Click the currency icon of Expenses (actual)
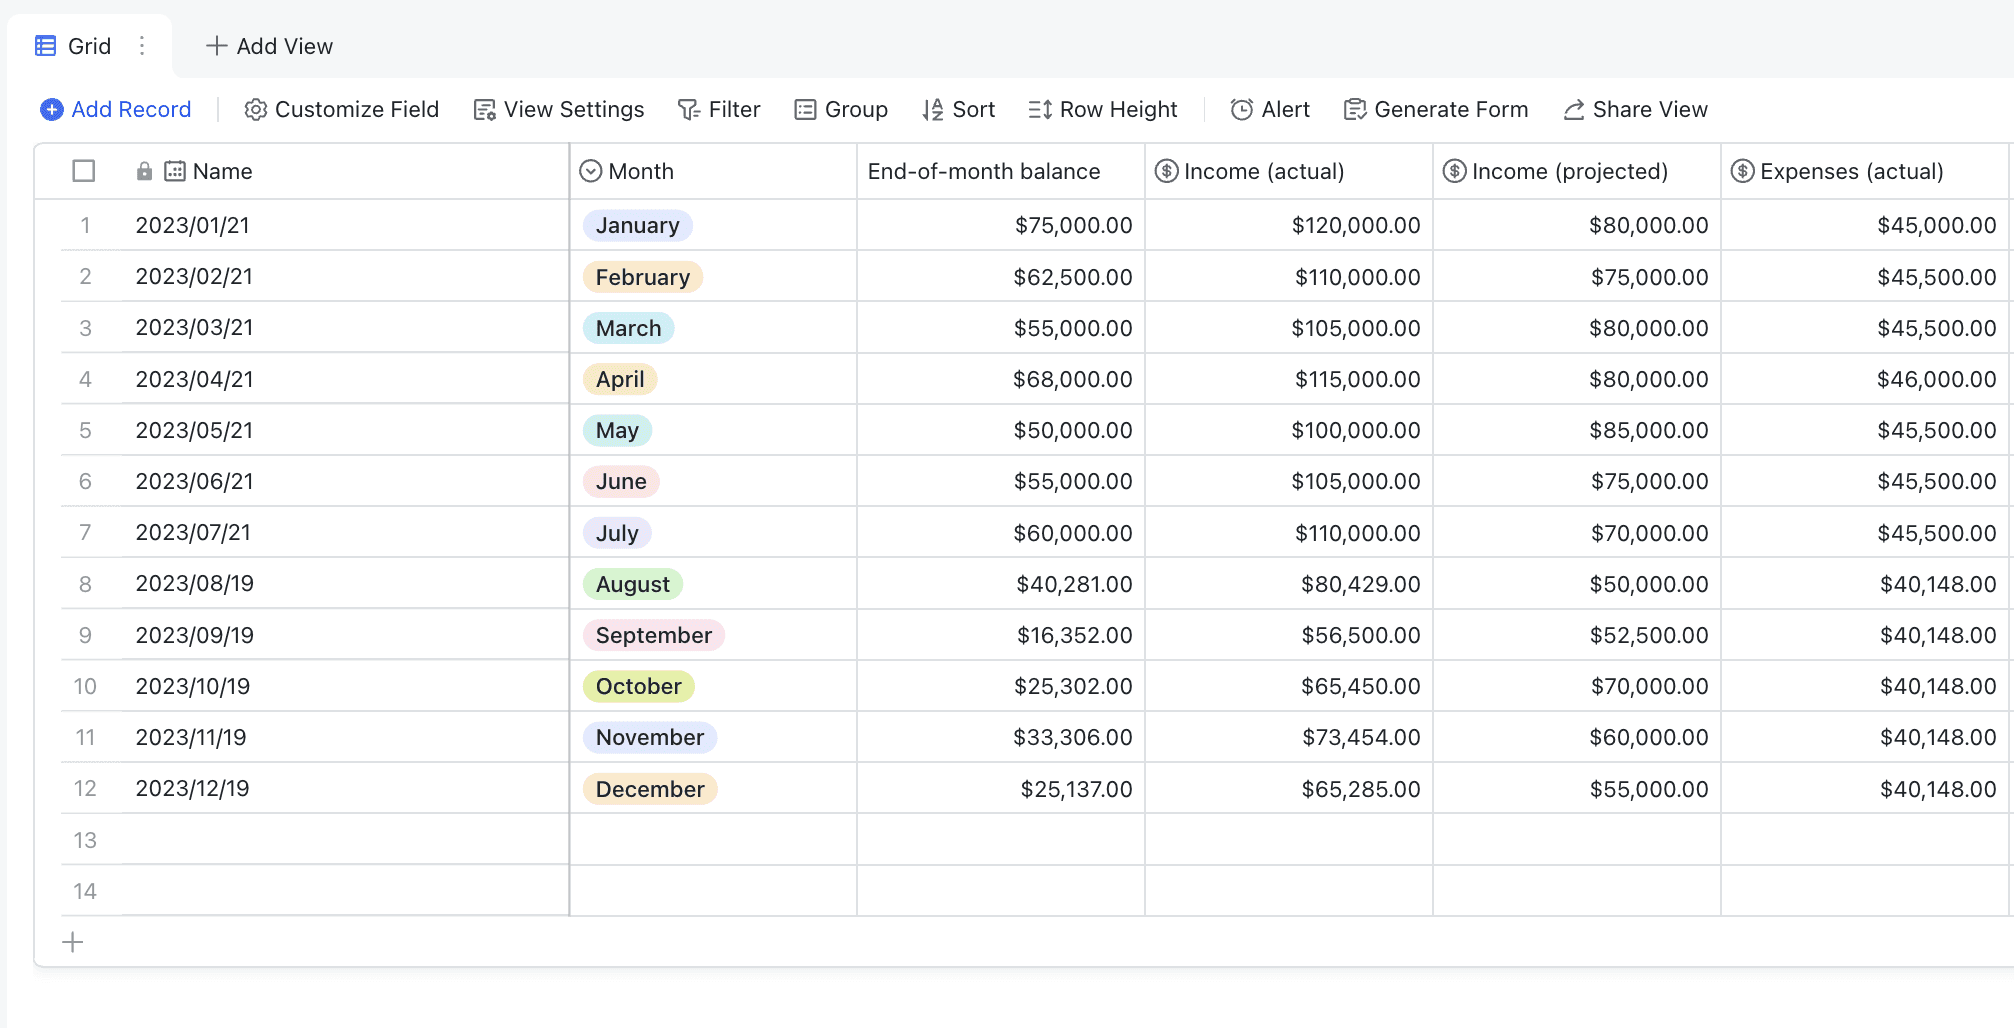Viewport: 2014px width, 1028px height. coord(1743,171)
